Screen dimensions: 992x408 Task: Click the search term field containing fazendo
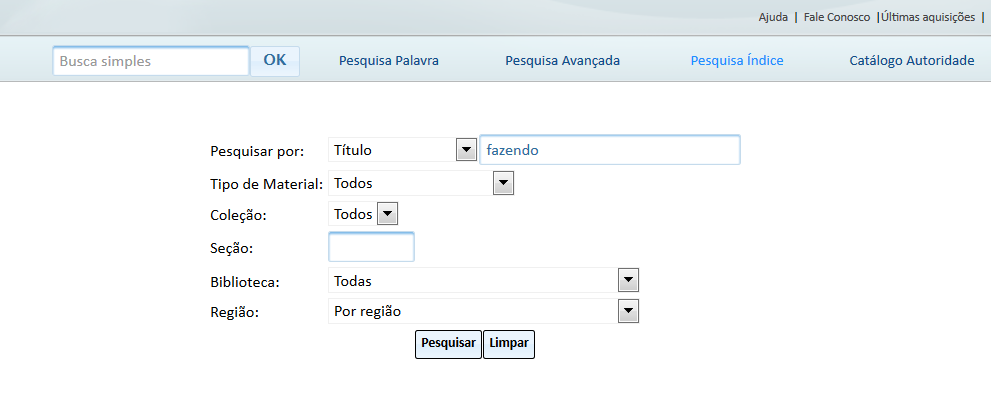pos(610,150)
